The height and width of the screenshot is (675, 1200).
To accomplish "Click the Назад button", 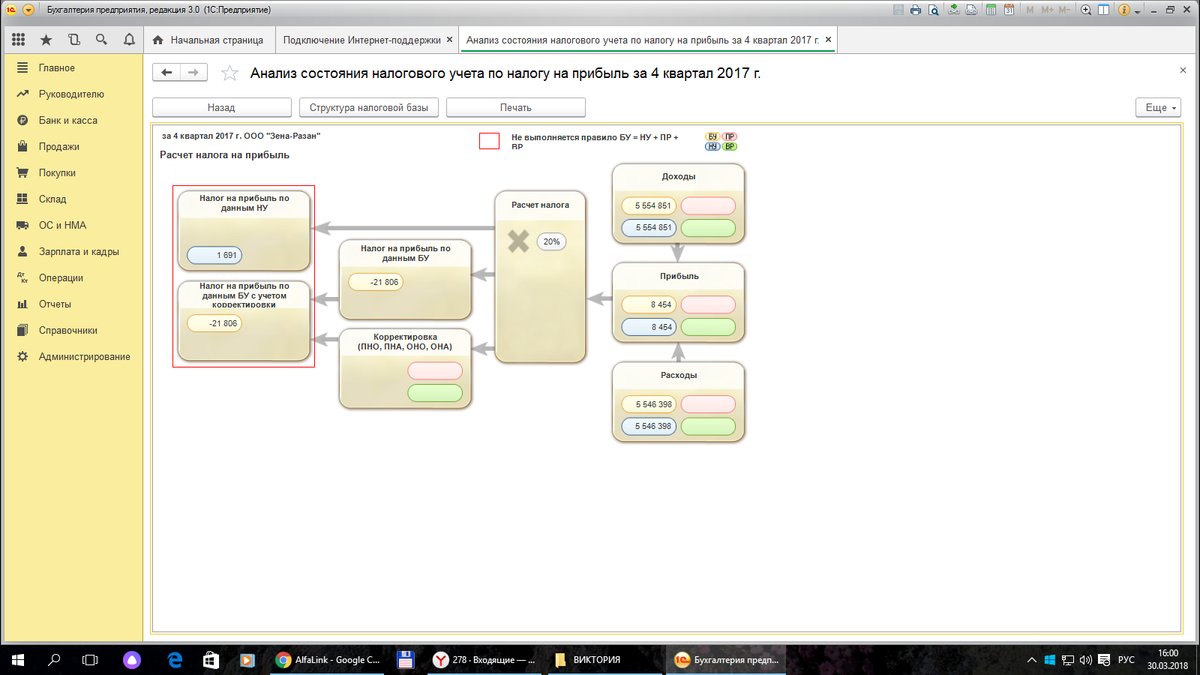I will coord(221,107).
